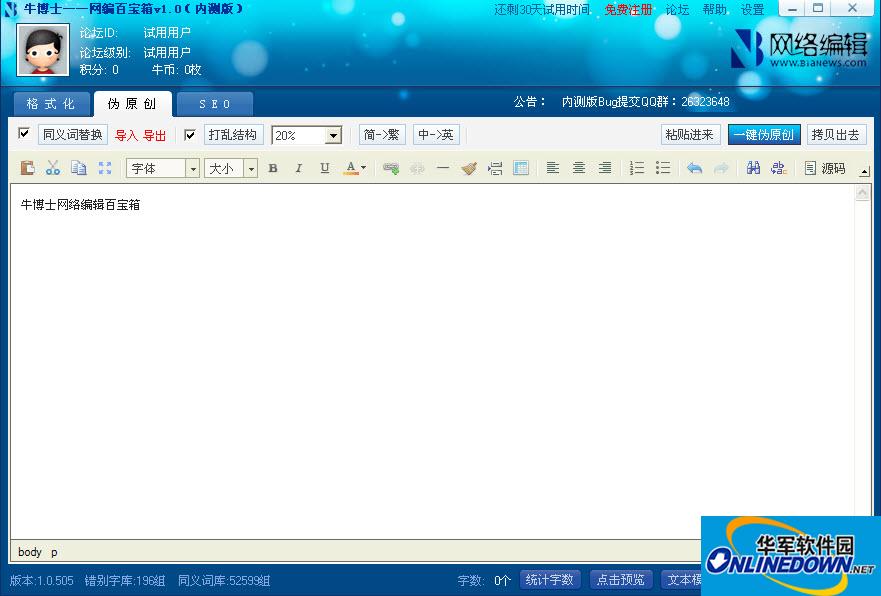This screenshot has width=881, height=596.
Task: Toggle the 同义词替换 checkbox
Action: click(24, 134)
